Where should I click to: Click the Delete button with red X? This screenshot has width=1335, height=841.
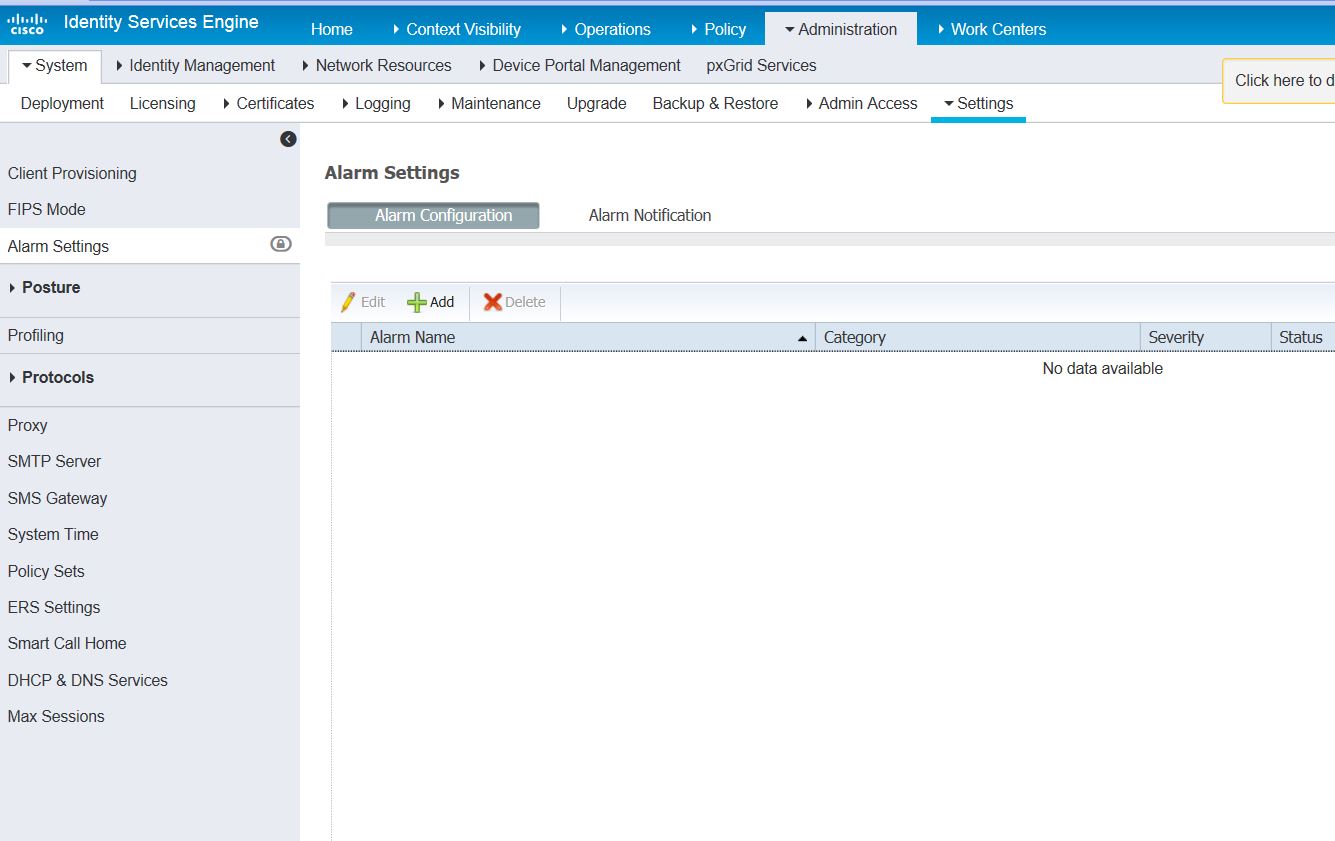515,302
